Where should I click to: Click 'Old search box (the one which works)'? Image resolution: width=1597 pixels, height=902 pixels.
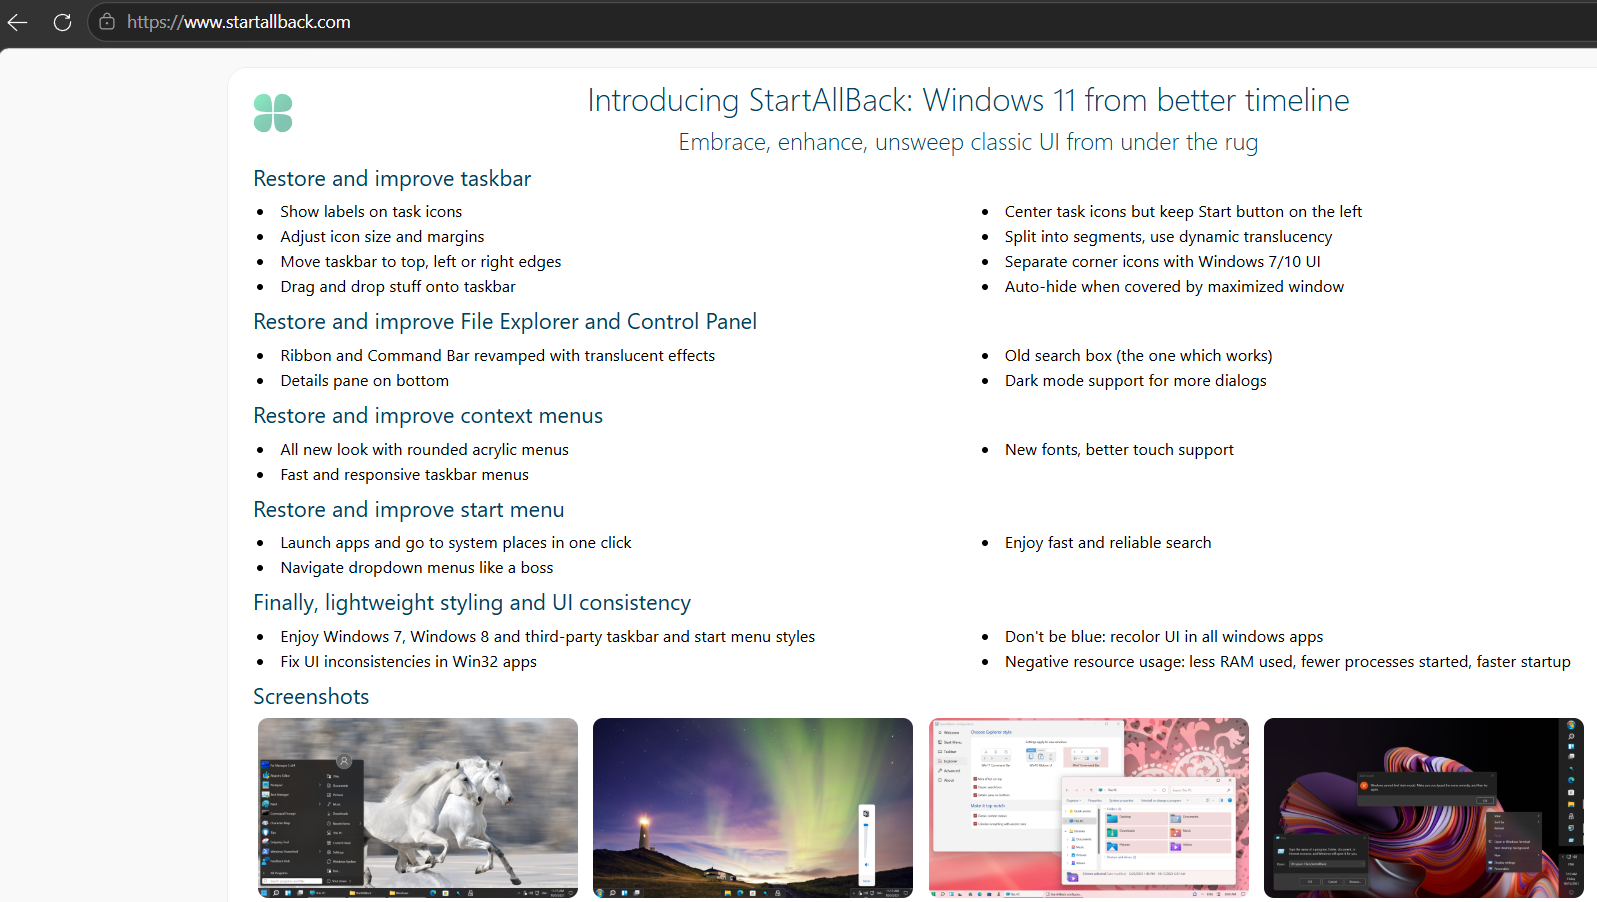point(1138,356)
